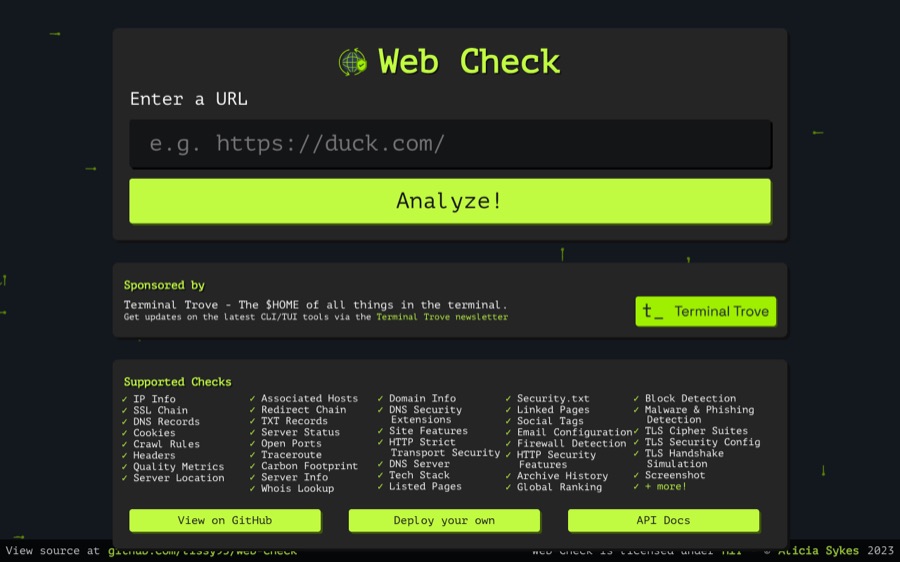900x562 pixels.
Task: Click the IP Info check item
Action: [154, 399]
